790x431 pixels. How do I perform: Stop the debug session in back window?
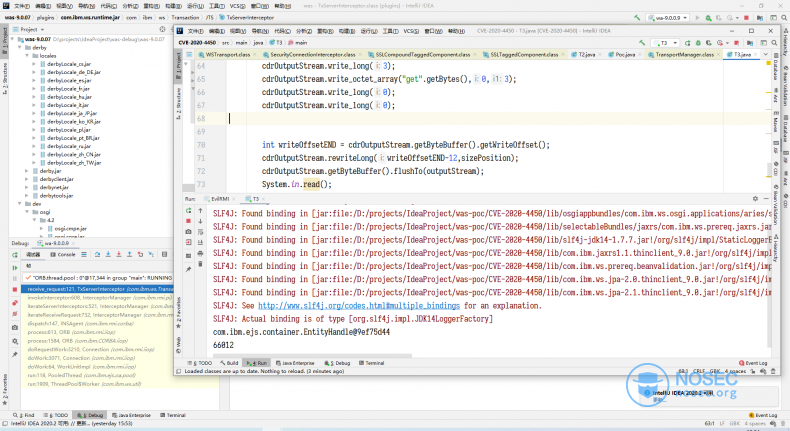point(15,289)
